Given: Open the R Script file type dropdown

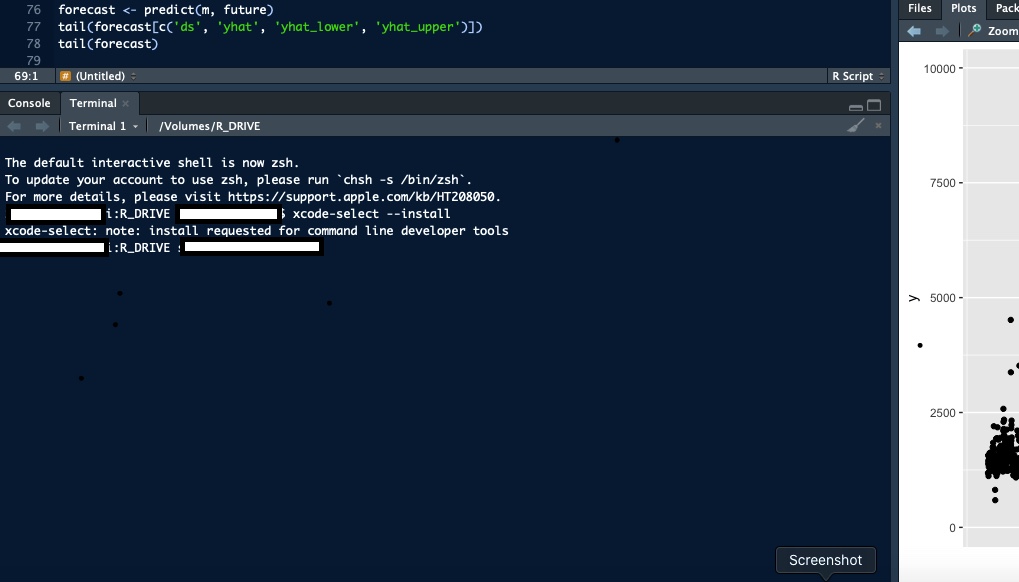Looking at the screenshot, I should pyautogui.click(x=858, y=76).
